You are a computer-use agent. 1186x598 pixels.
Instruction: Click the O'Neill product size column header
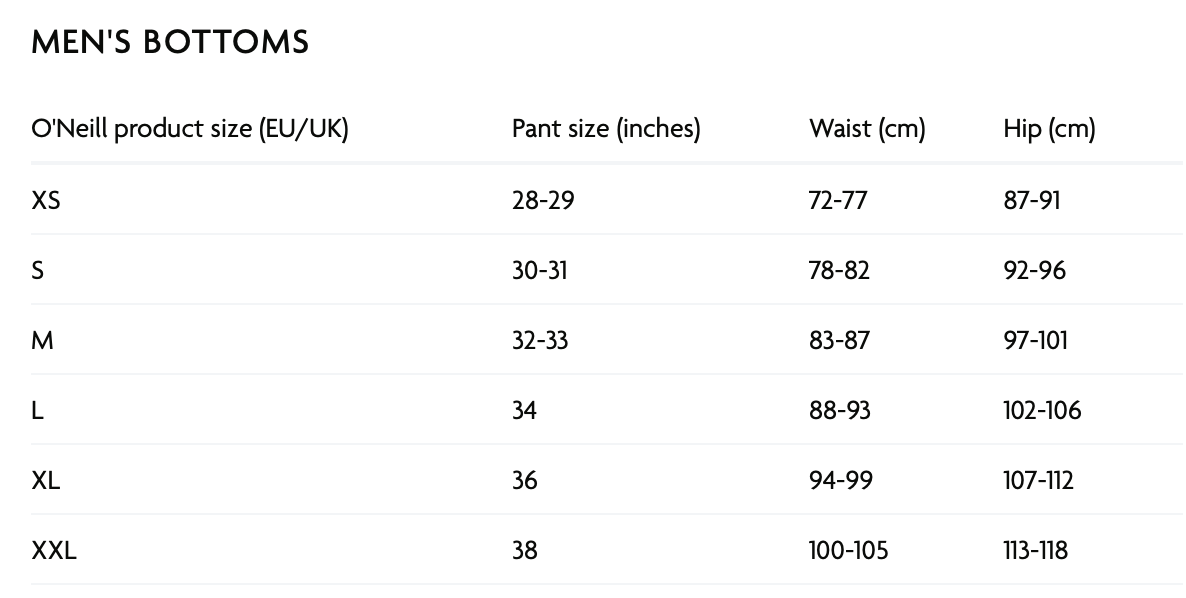pos(190,129)
